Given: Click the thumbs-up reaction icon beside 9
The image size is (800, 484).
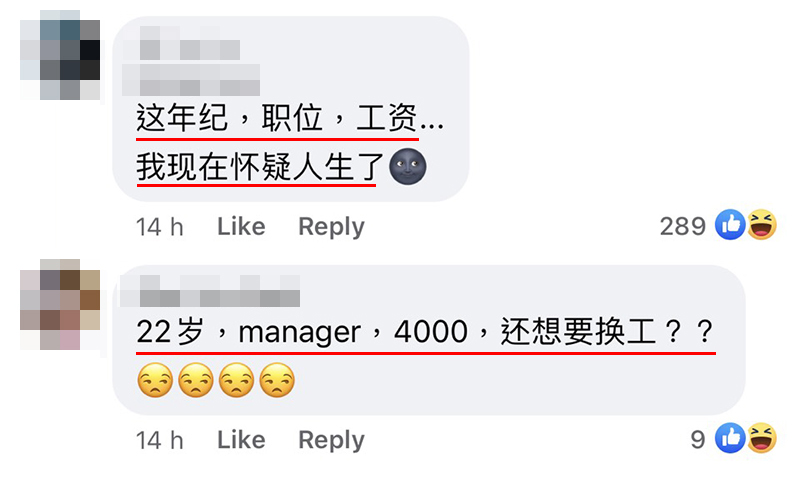Looking at the screenshot, I should tap(730, 438).
